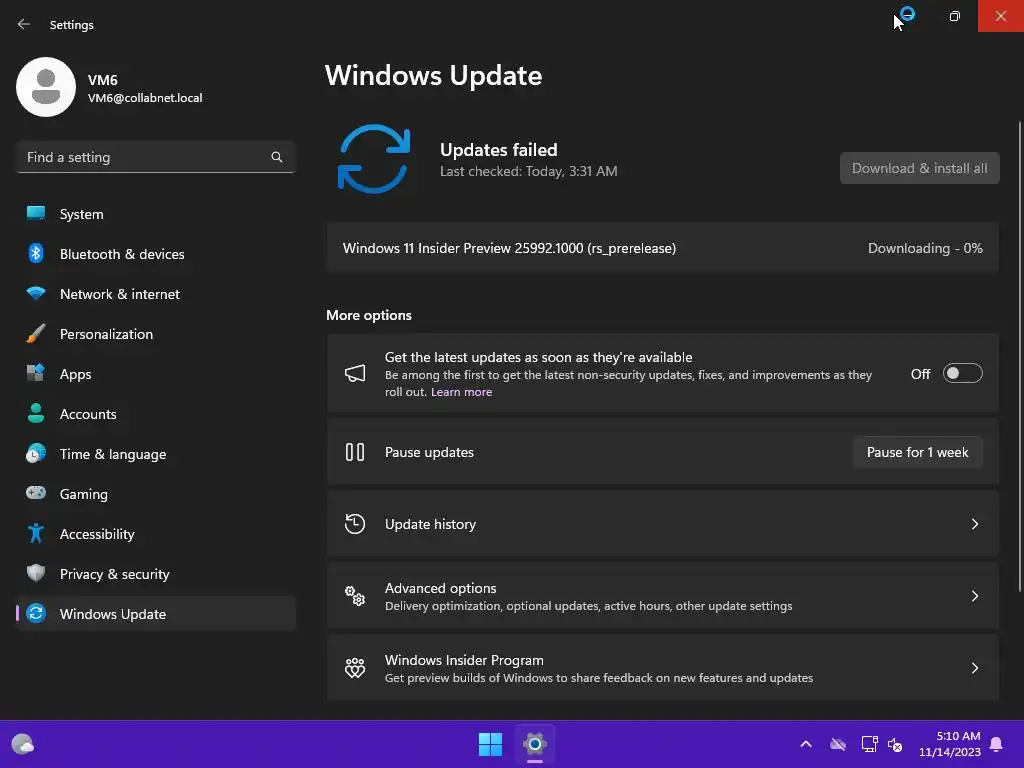This screenshot has height=768, width=1024.
Task: Click the large update refresh arrows icon
Action: (x=374, y=159)
